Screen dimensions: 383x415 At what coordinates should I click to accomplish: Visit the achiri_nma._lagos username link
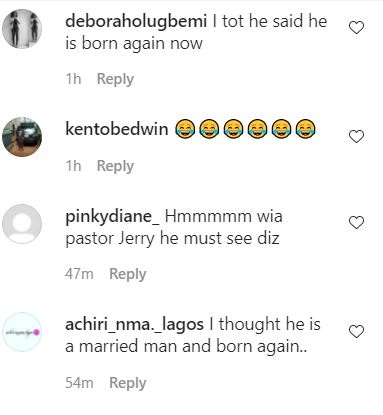click(x=134, y=325)
